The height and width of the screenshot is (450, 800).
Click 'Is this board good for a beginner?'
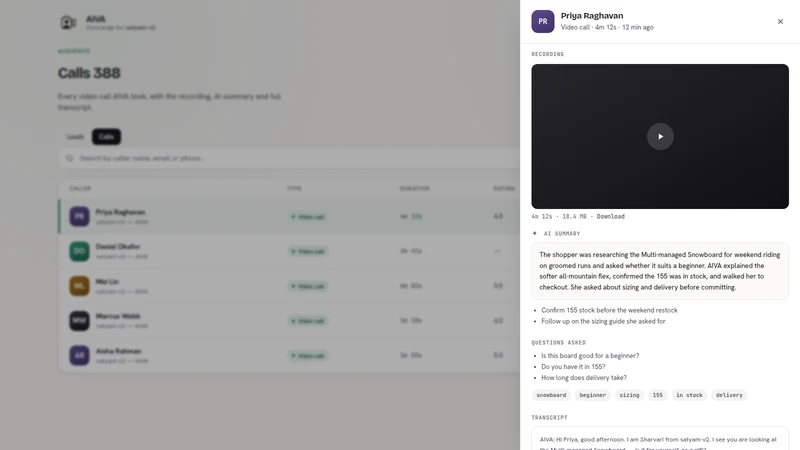tap(590, 356)
